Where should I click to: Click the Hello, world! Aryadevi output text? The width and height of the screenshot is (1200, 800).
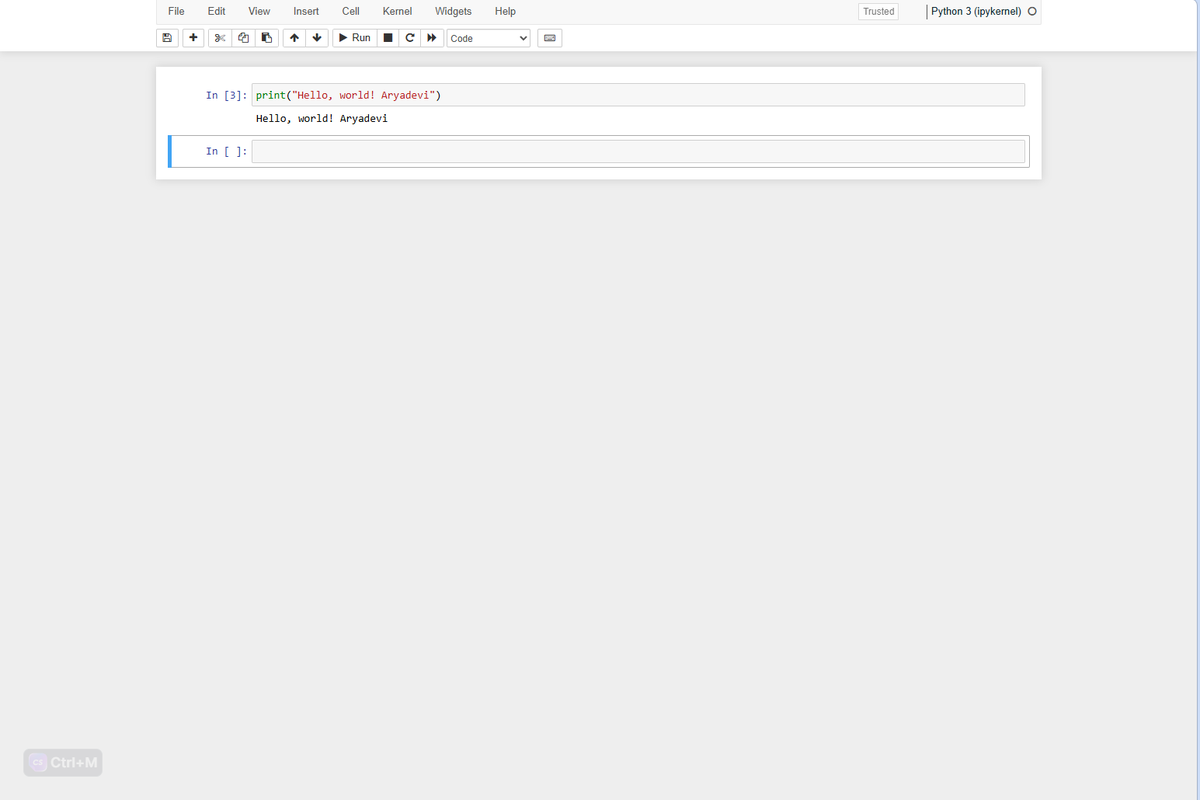pos(321,118)
